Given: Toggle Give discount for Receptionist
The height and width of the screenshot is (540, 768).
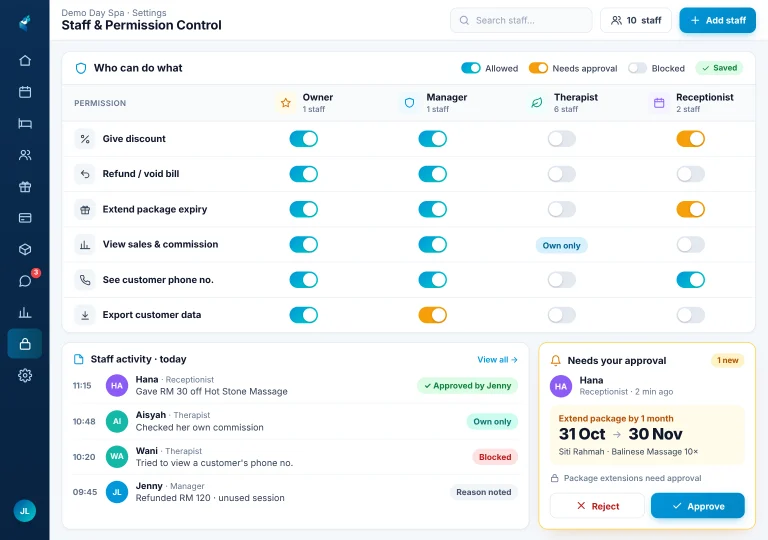Looking at the screenshot, I should pyautogui.click(x=691, y=139).
